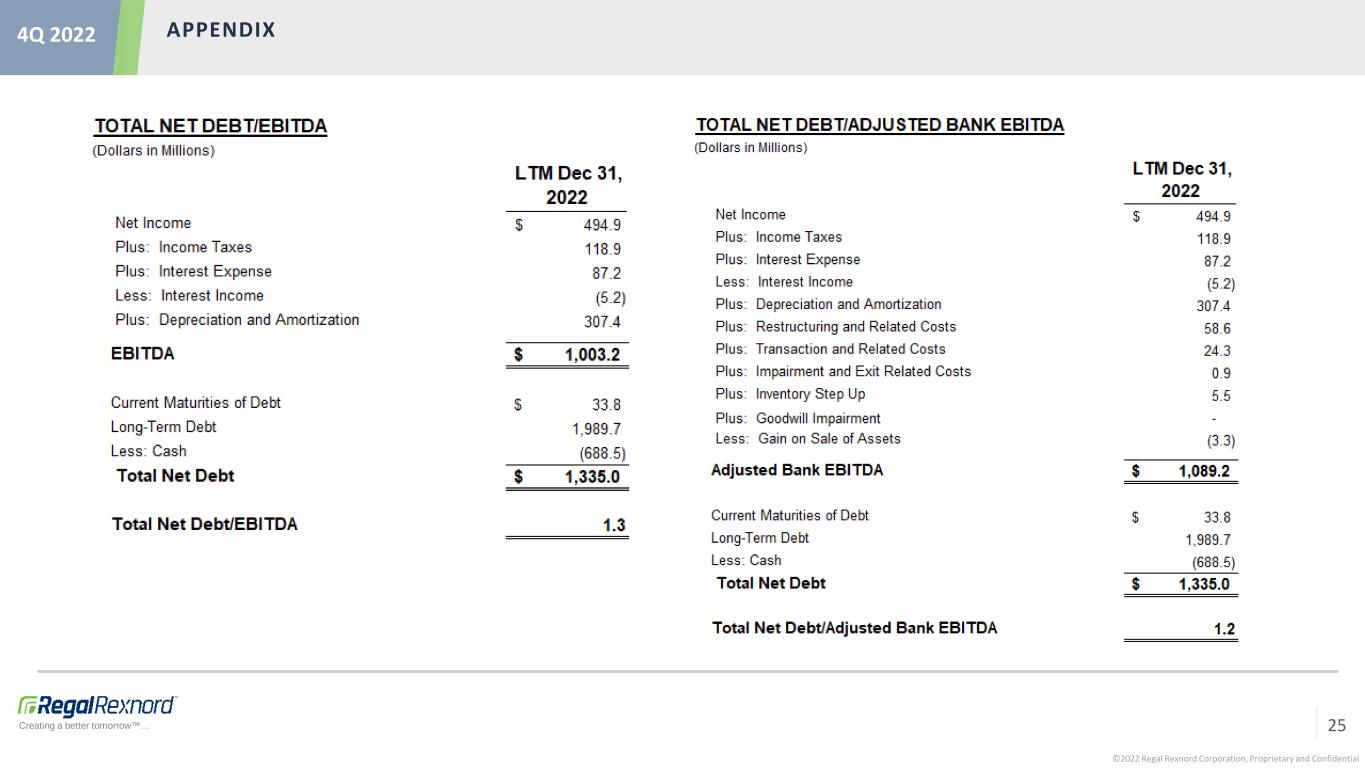Screen dimensions: 1365x768
Task: Select right table LTM Dec 31, 2022 header
Action: (1181, 180)
